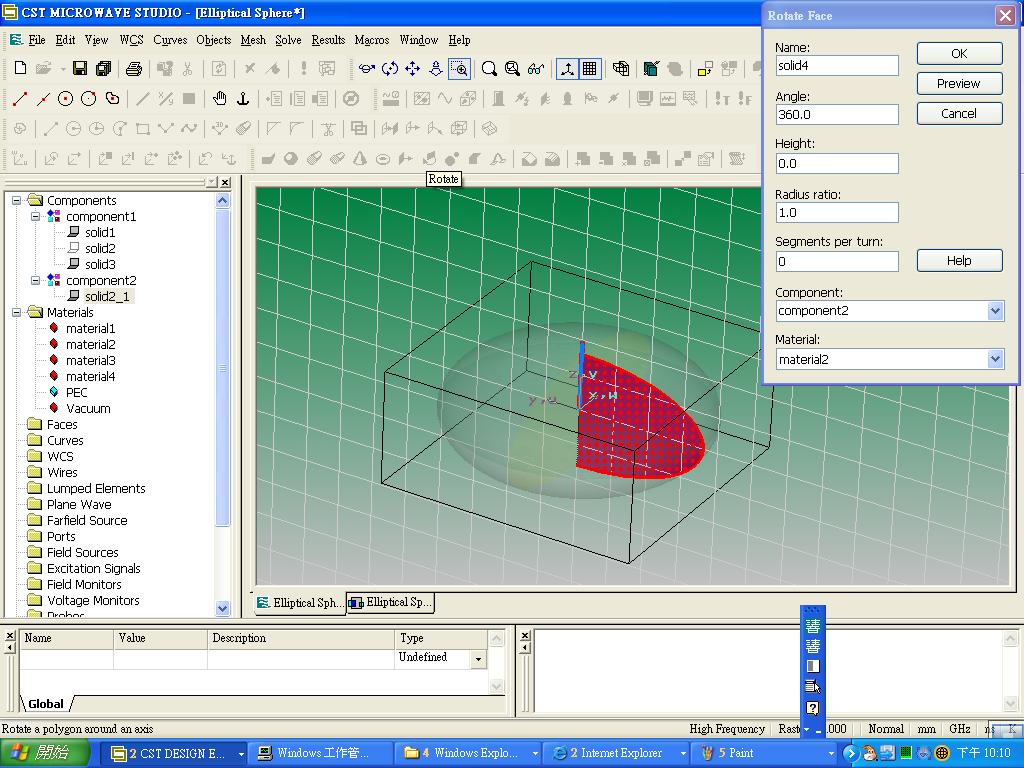Click the Radius ratio input field

[x=837, y=212]
